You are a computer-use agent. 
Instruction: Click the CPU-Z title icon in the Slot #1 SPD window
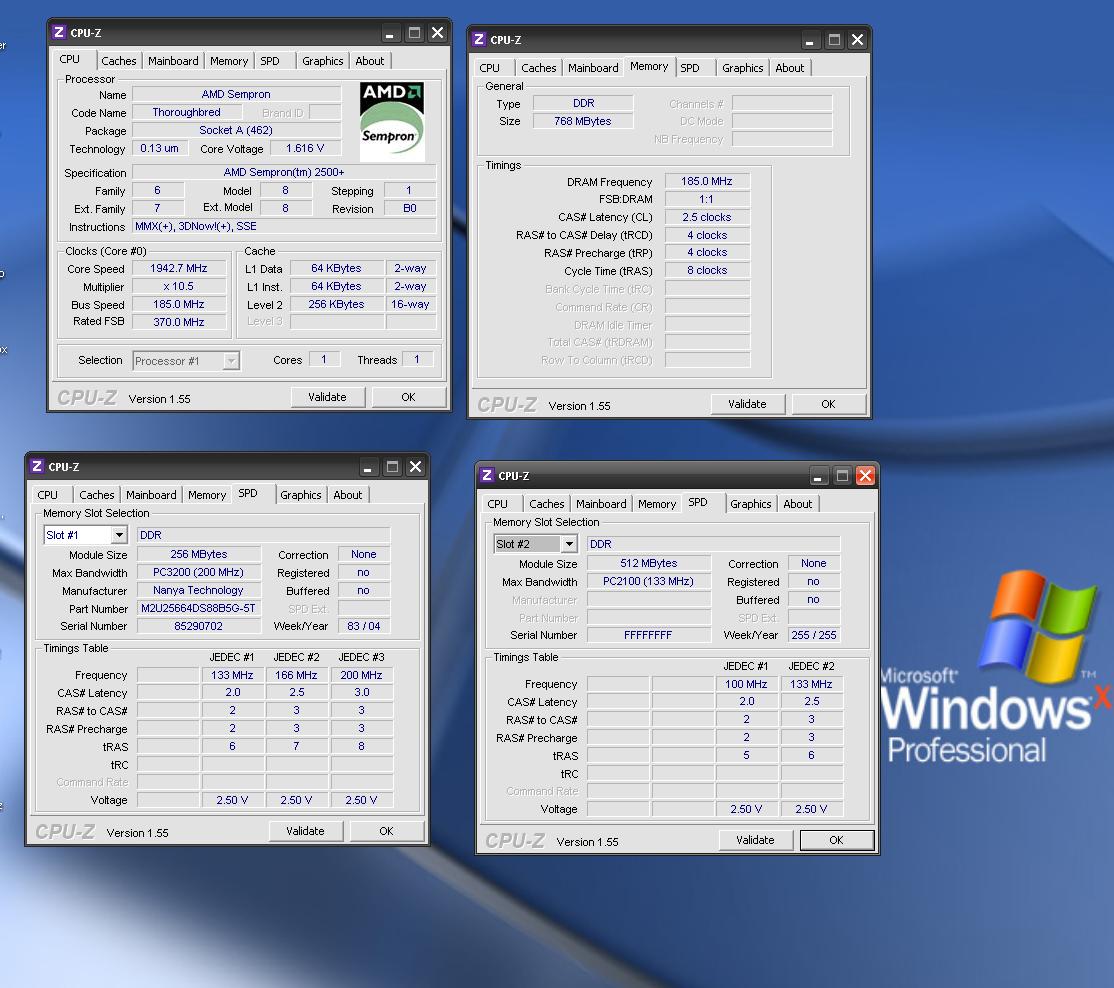(37, 466)
